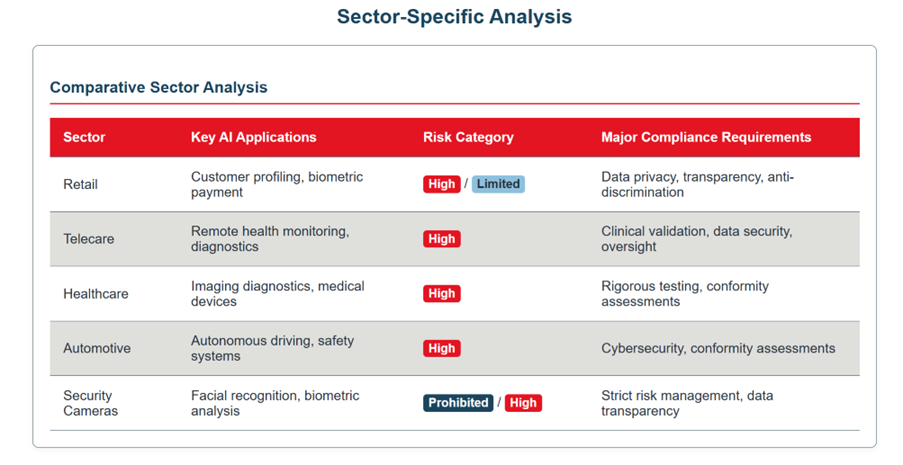Select the Comparative Sector Analysis heading
The image size is (903, 465).
click(158, 87)
